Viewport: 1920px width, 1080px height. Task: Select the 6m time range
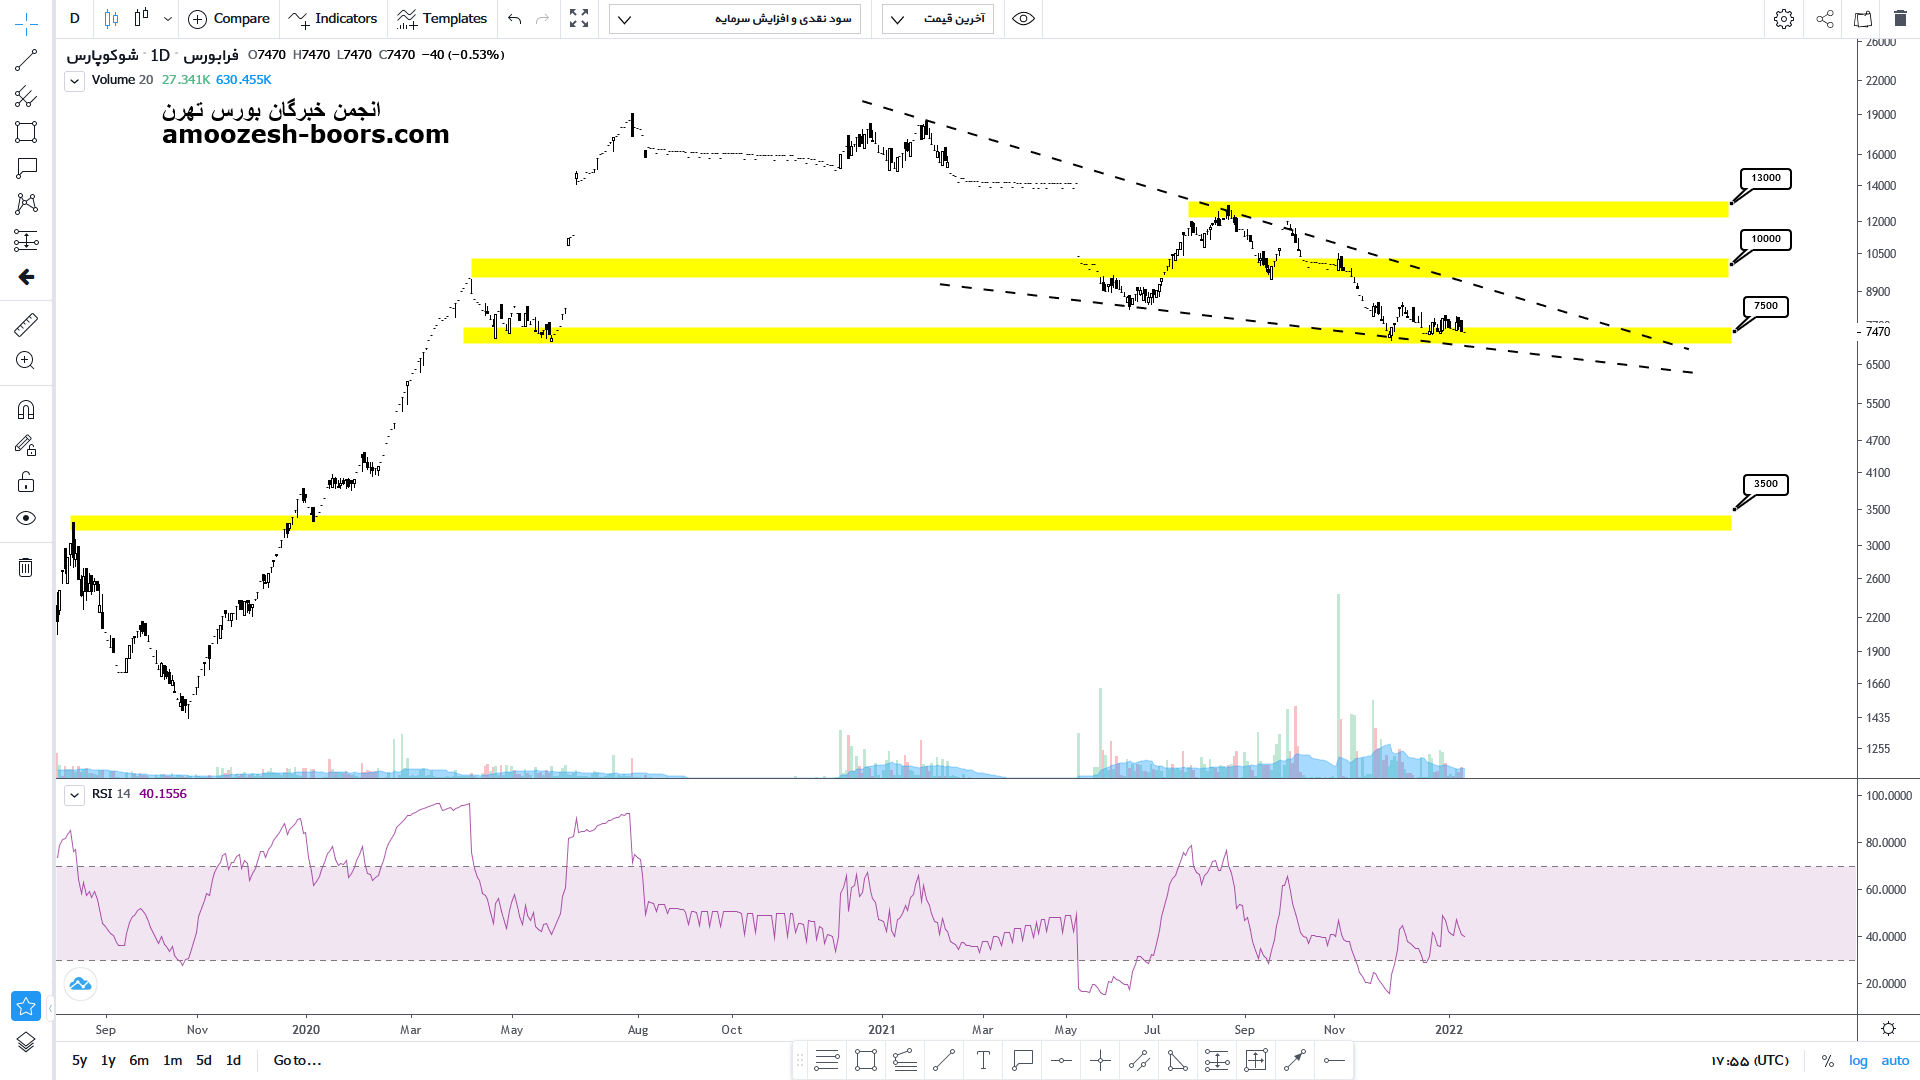click(139, 1060)
